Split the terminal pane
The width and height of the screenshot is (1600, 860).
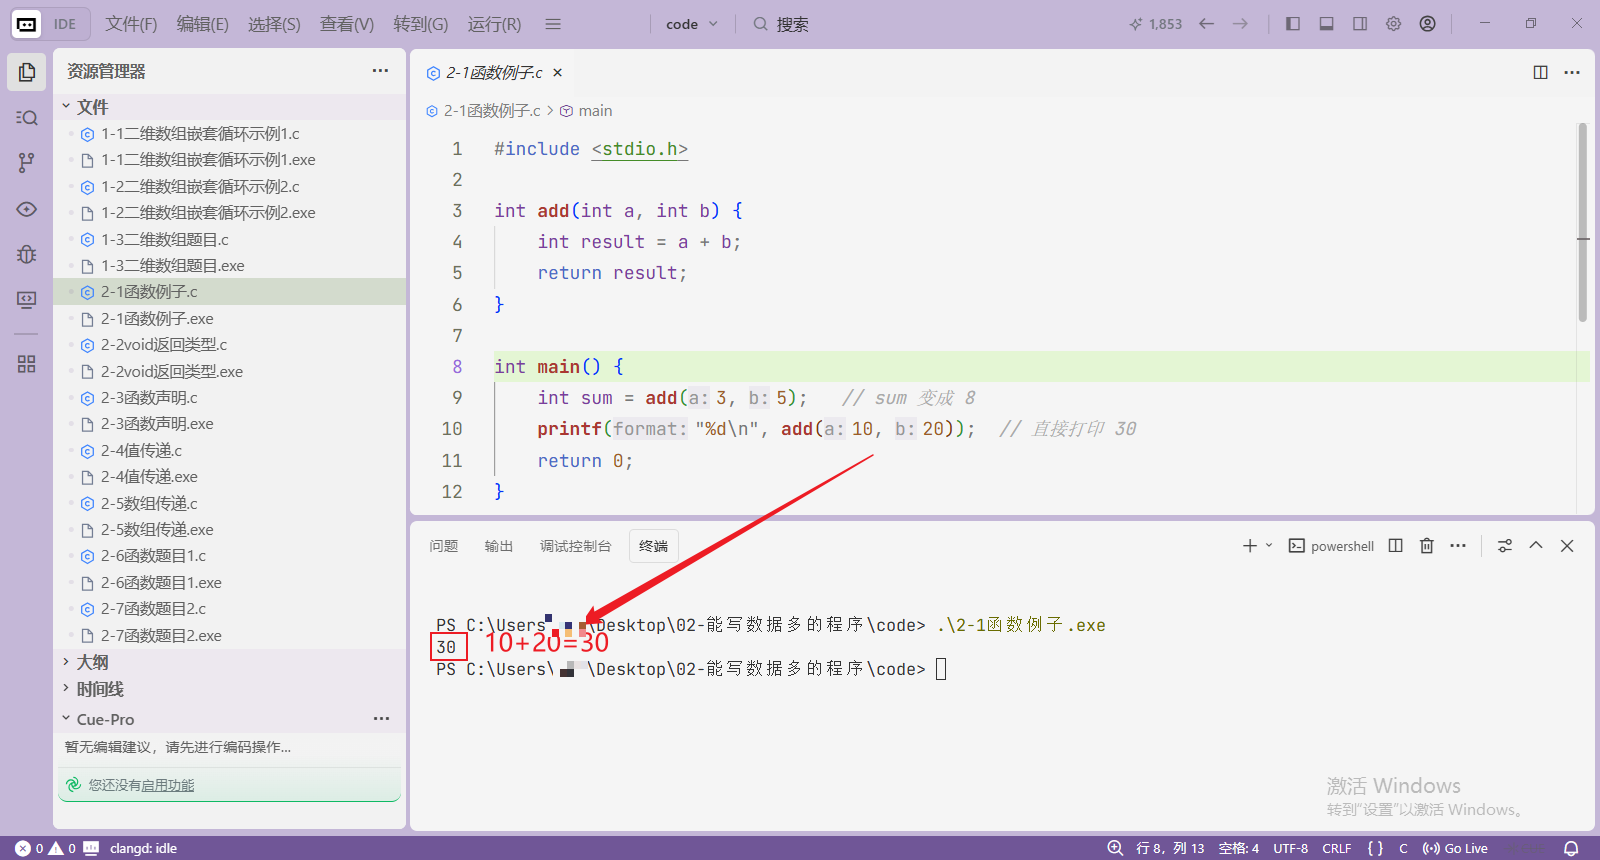pos(1396,546)
